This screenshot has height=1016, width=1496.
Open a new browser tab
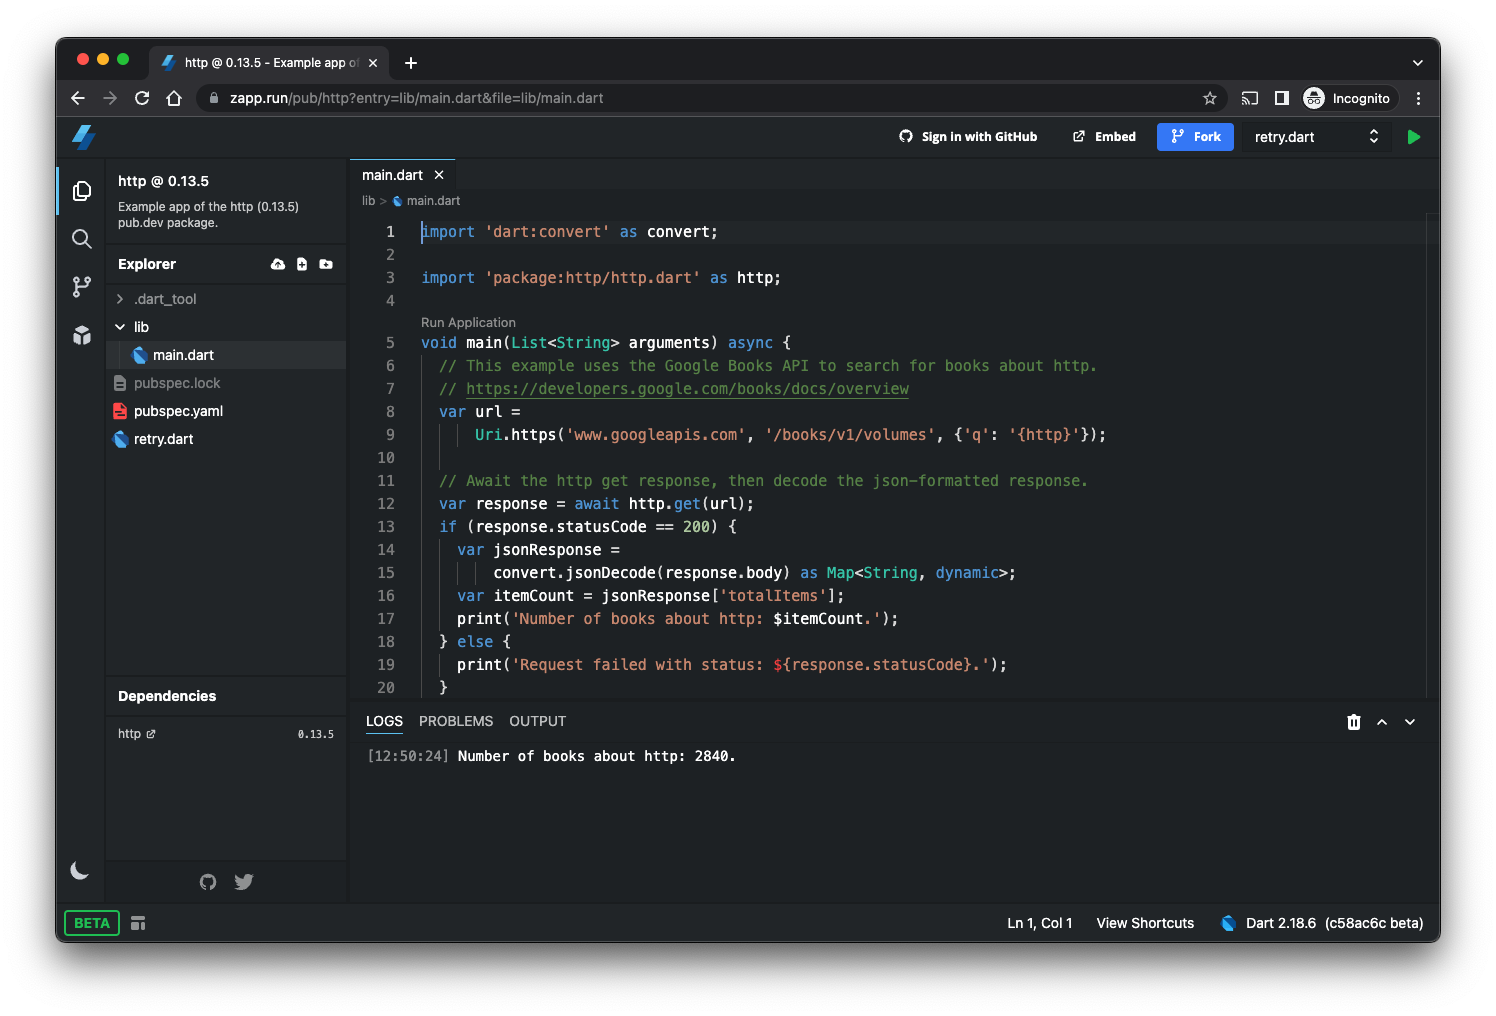411,63
